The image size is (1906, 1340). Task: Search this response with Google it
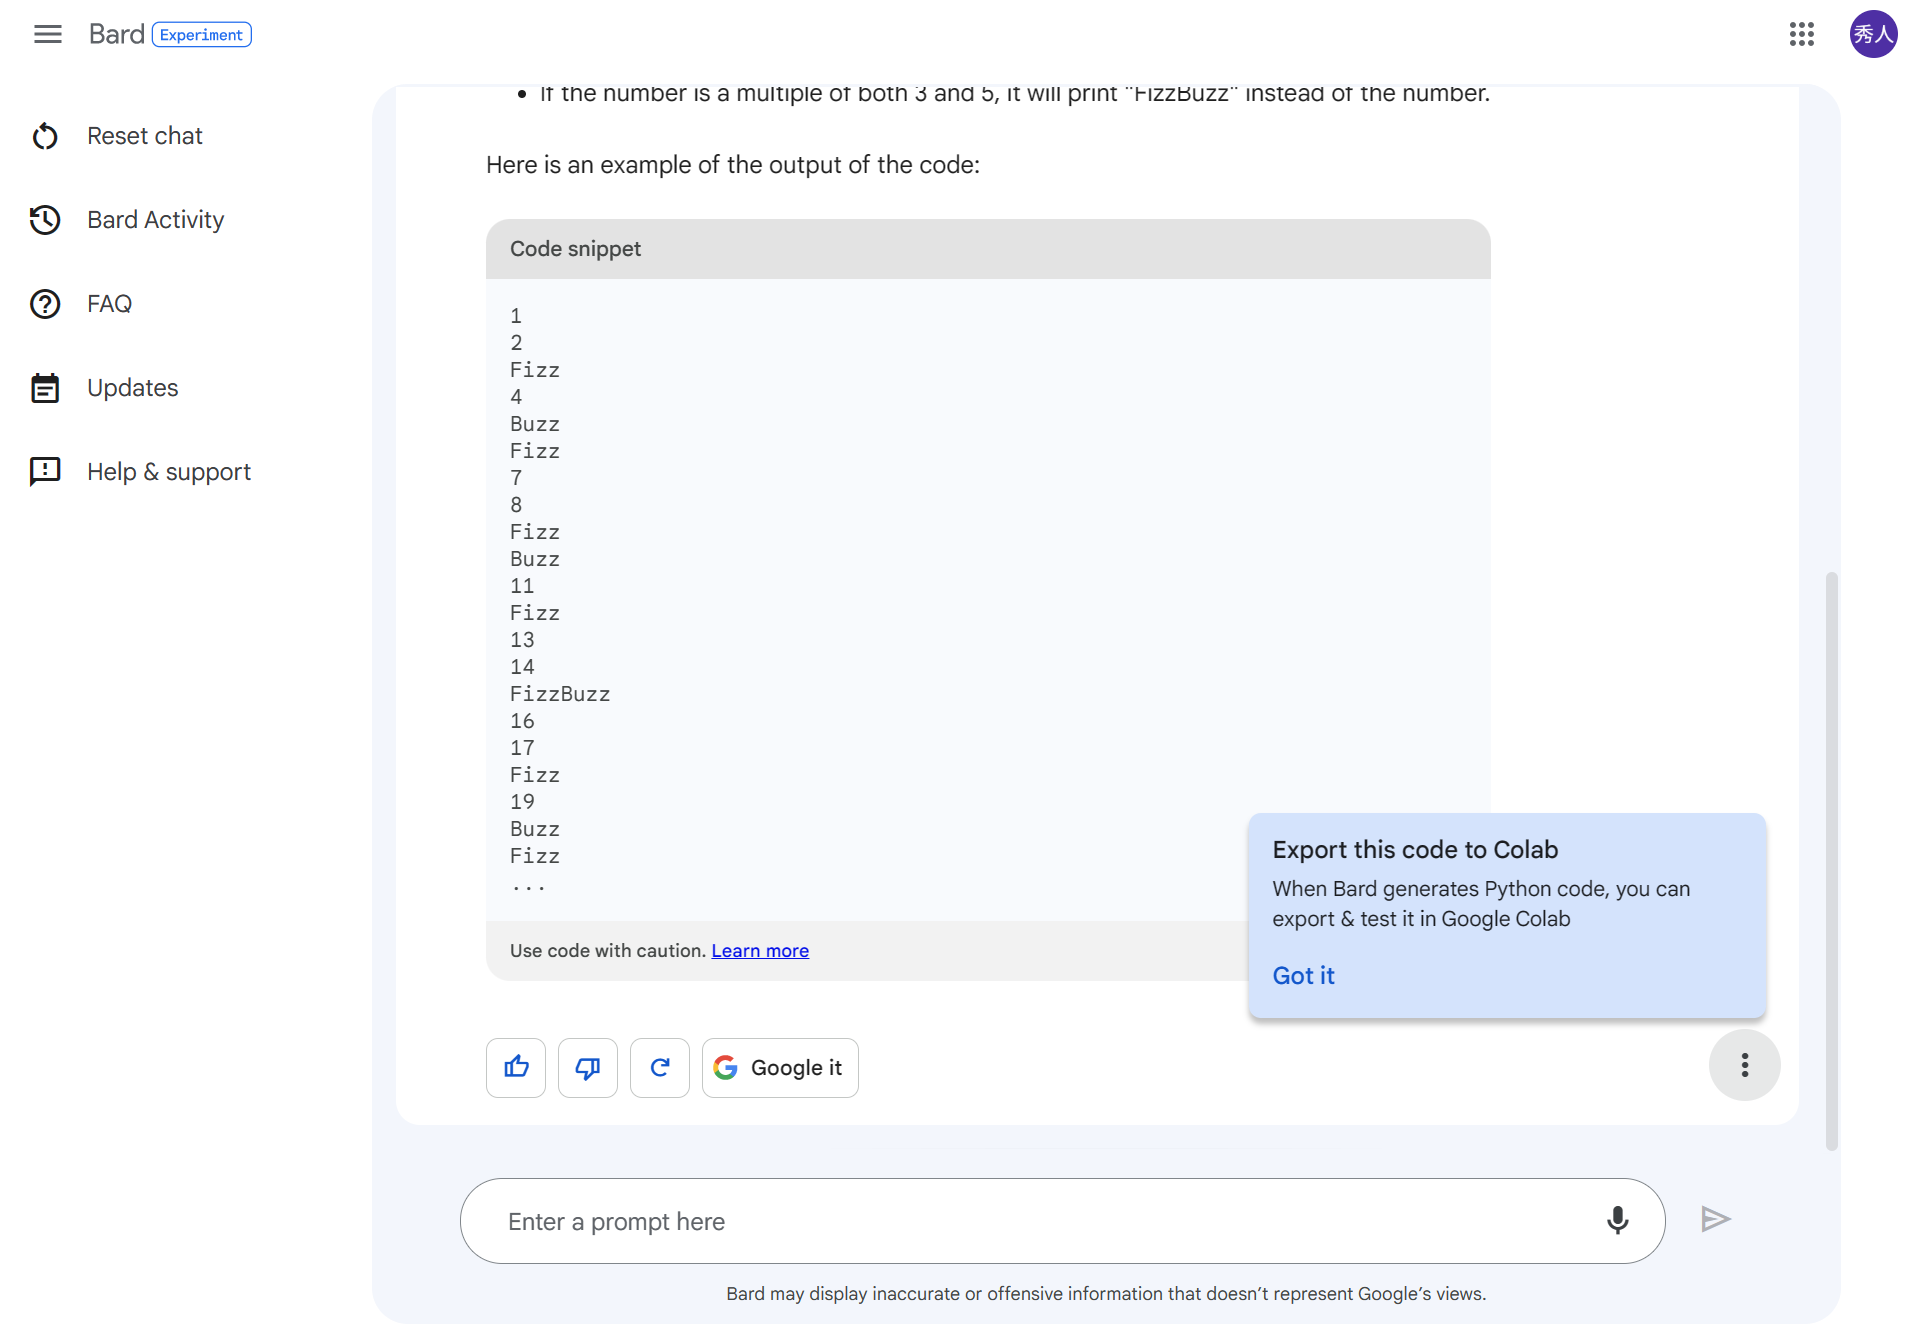coord(779,1067)
